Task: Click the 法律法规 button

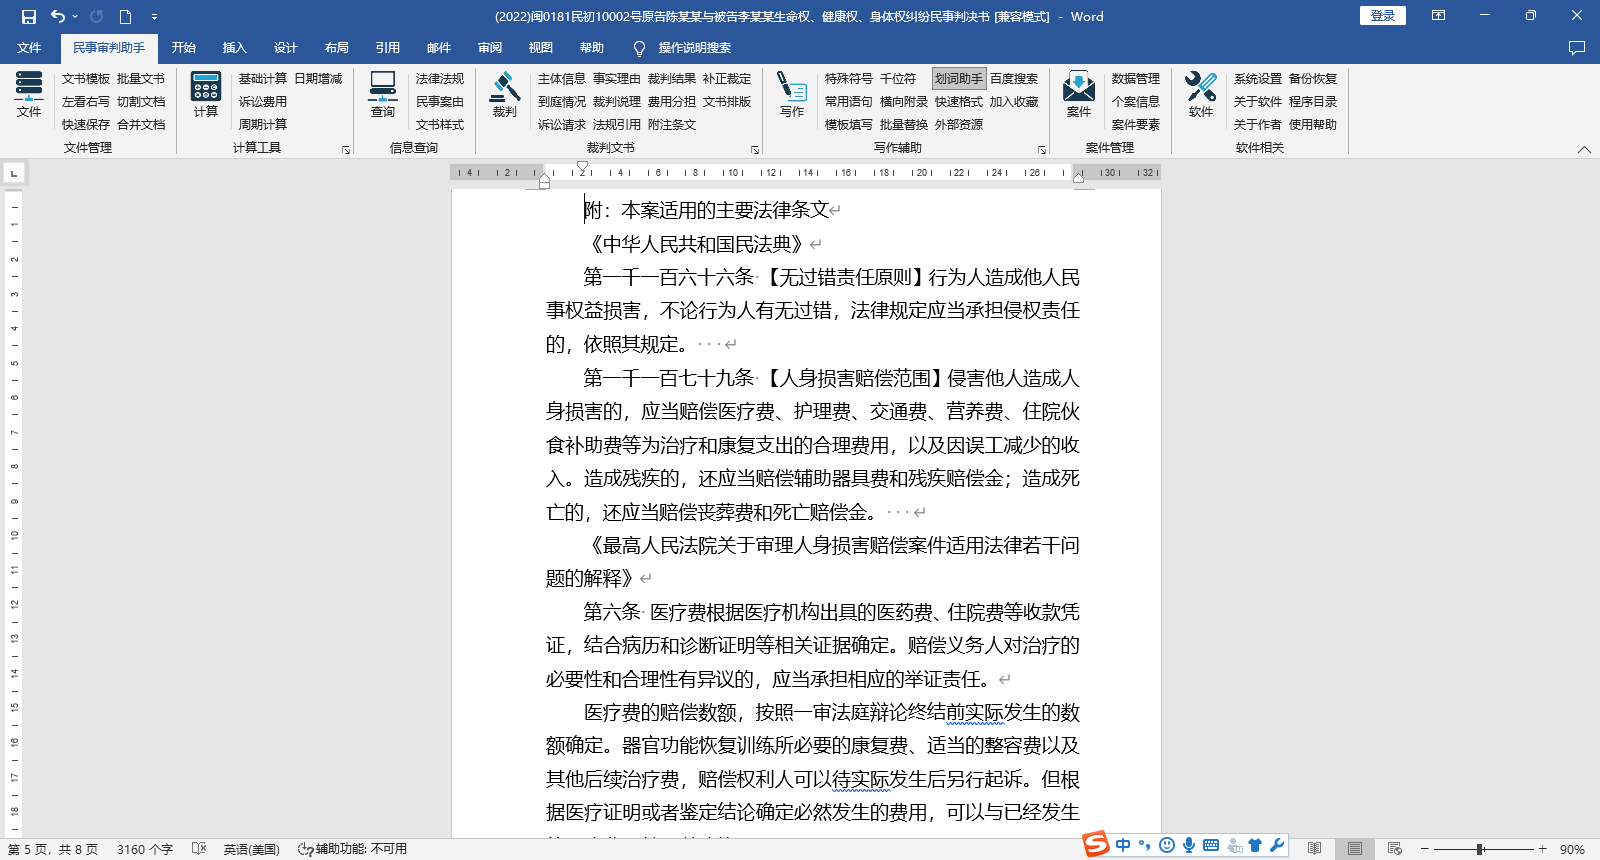Action: tap(440, 78)
